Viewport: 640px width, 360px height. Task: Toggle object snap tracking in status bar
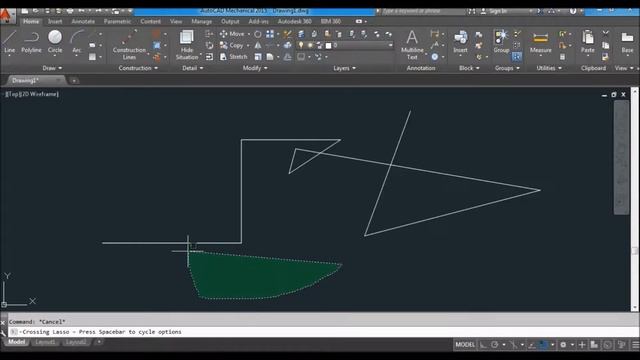pos(531,345)
